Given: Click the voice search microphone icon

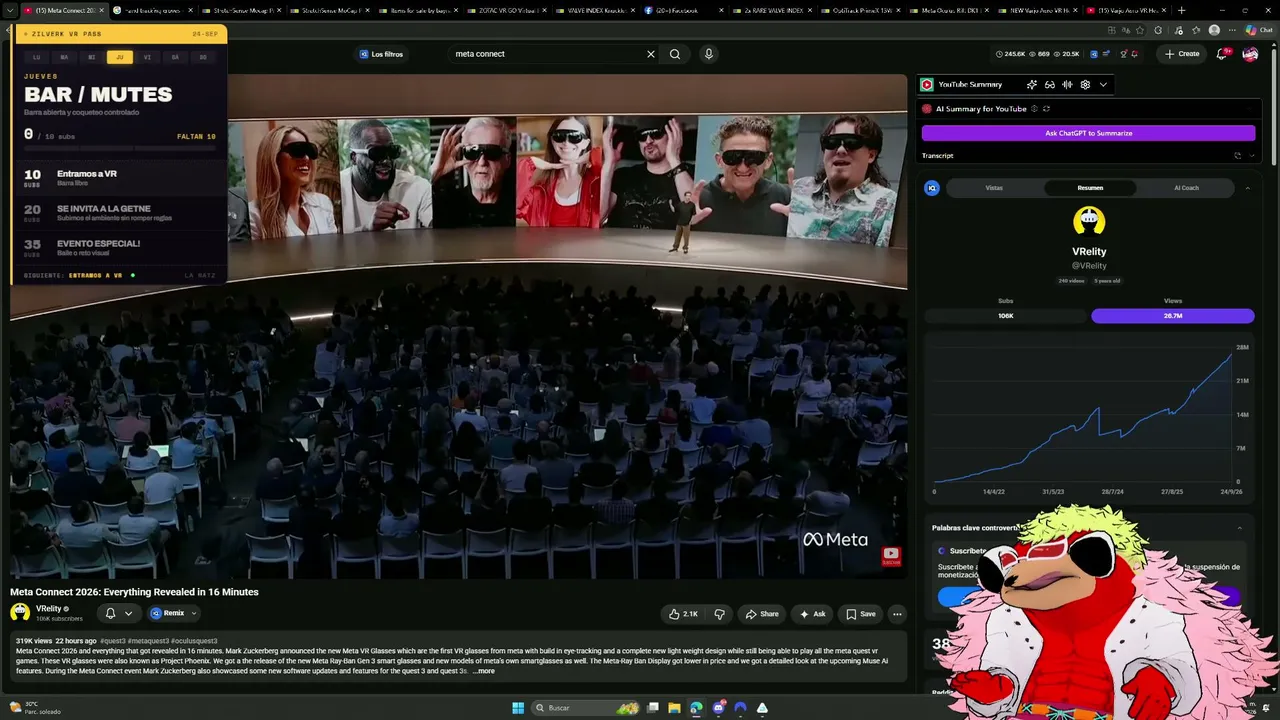Looking at the screenshot, I should click(x=709, y=54).
